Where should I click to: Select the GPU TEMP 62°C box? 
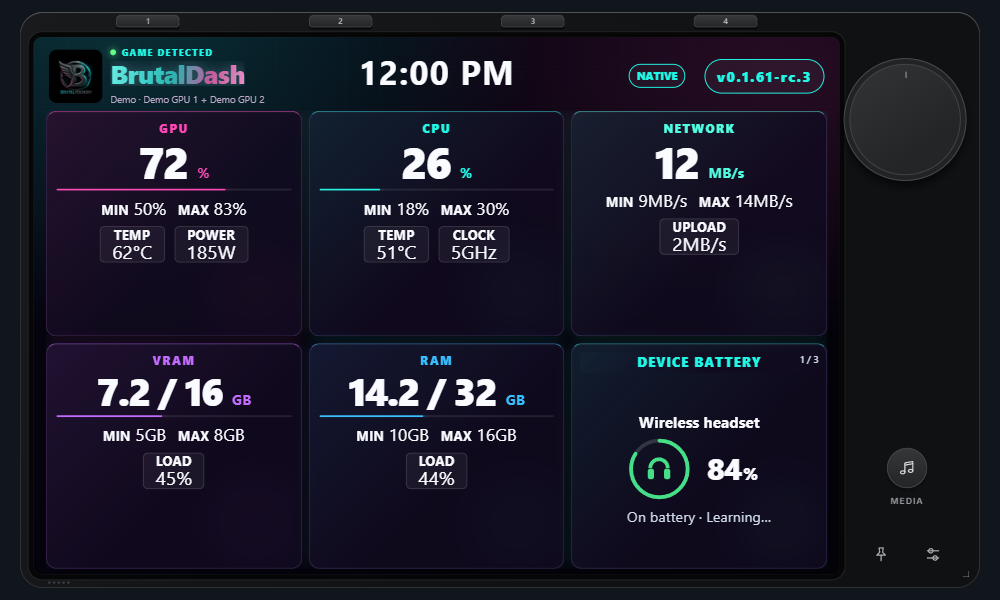click(x=132, y=244)
